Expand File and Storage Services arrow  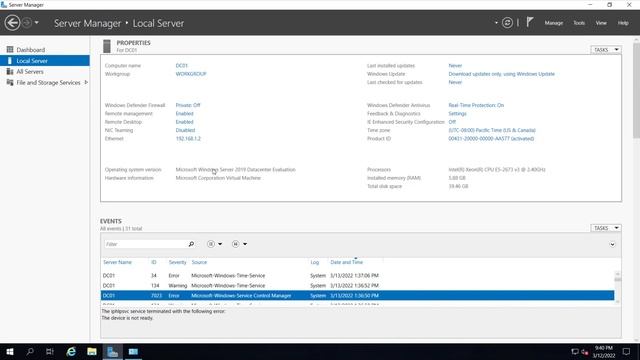[86, 82]
